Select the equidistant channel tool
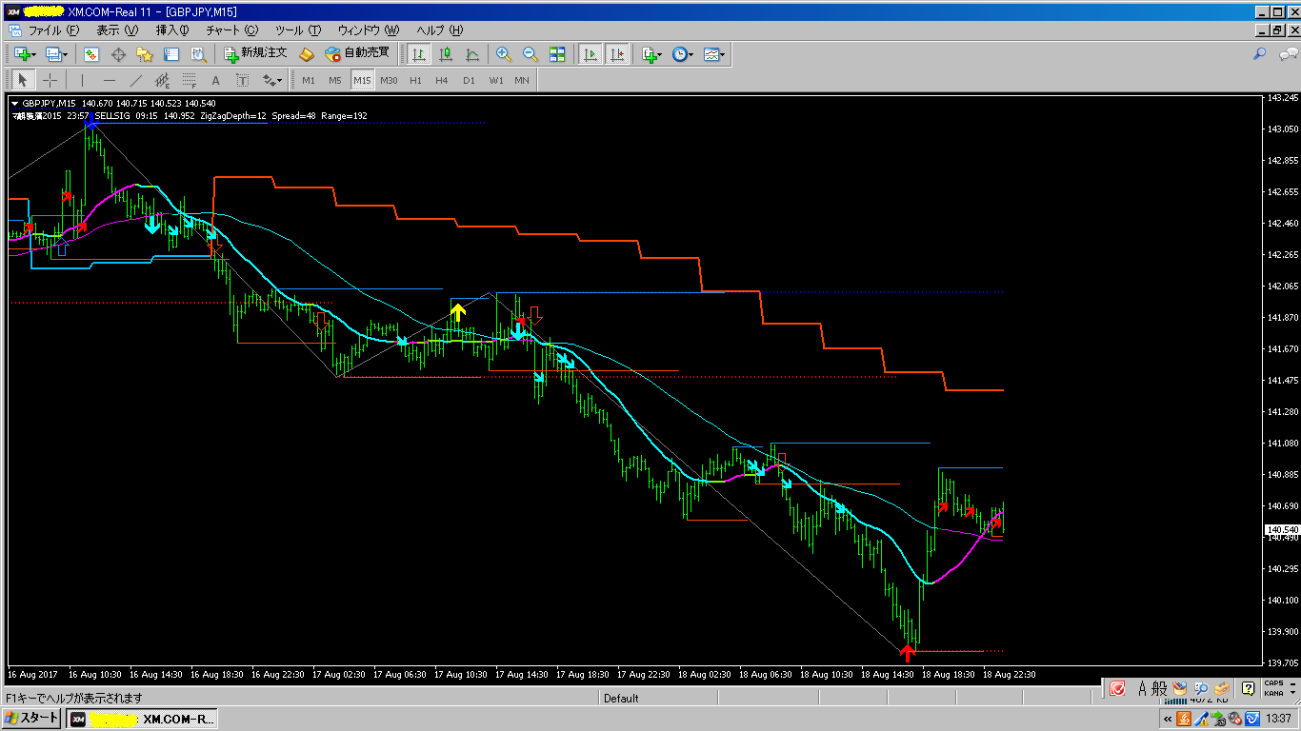This screenshot has height=731, width=1301. [x=162, y=80]
